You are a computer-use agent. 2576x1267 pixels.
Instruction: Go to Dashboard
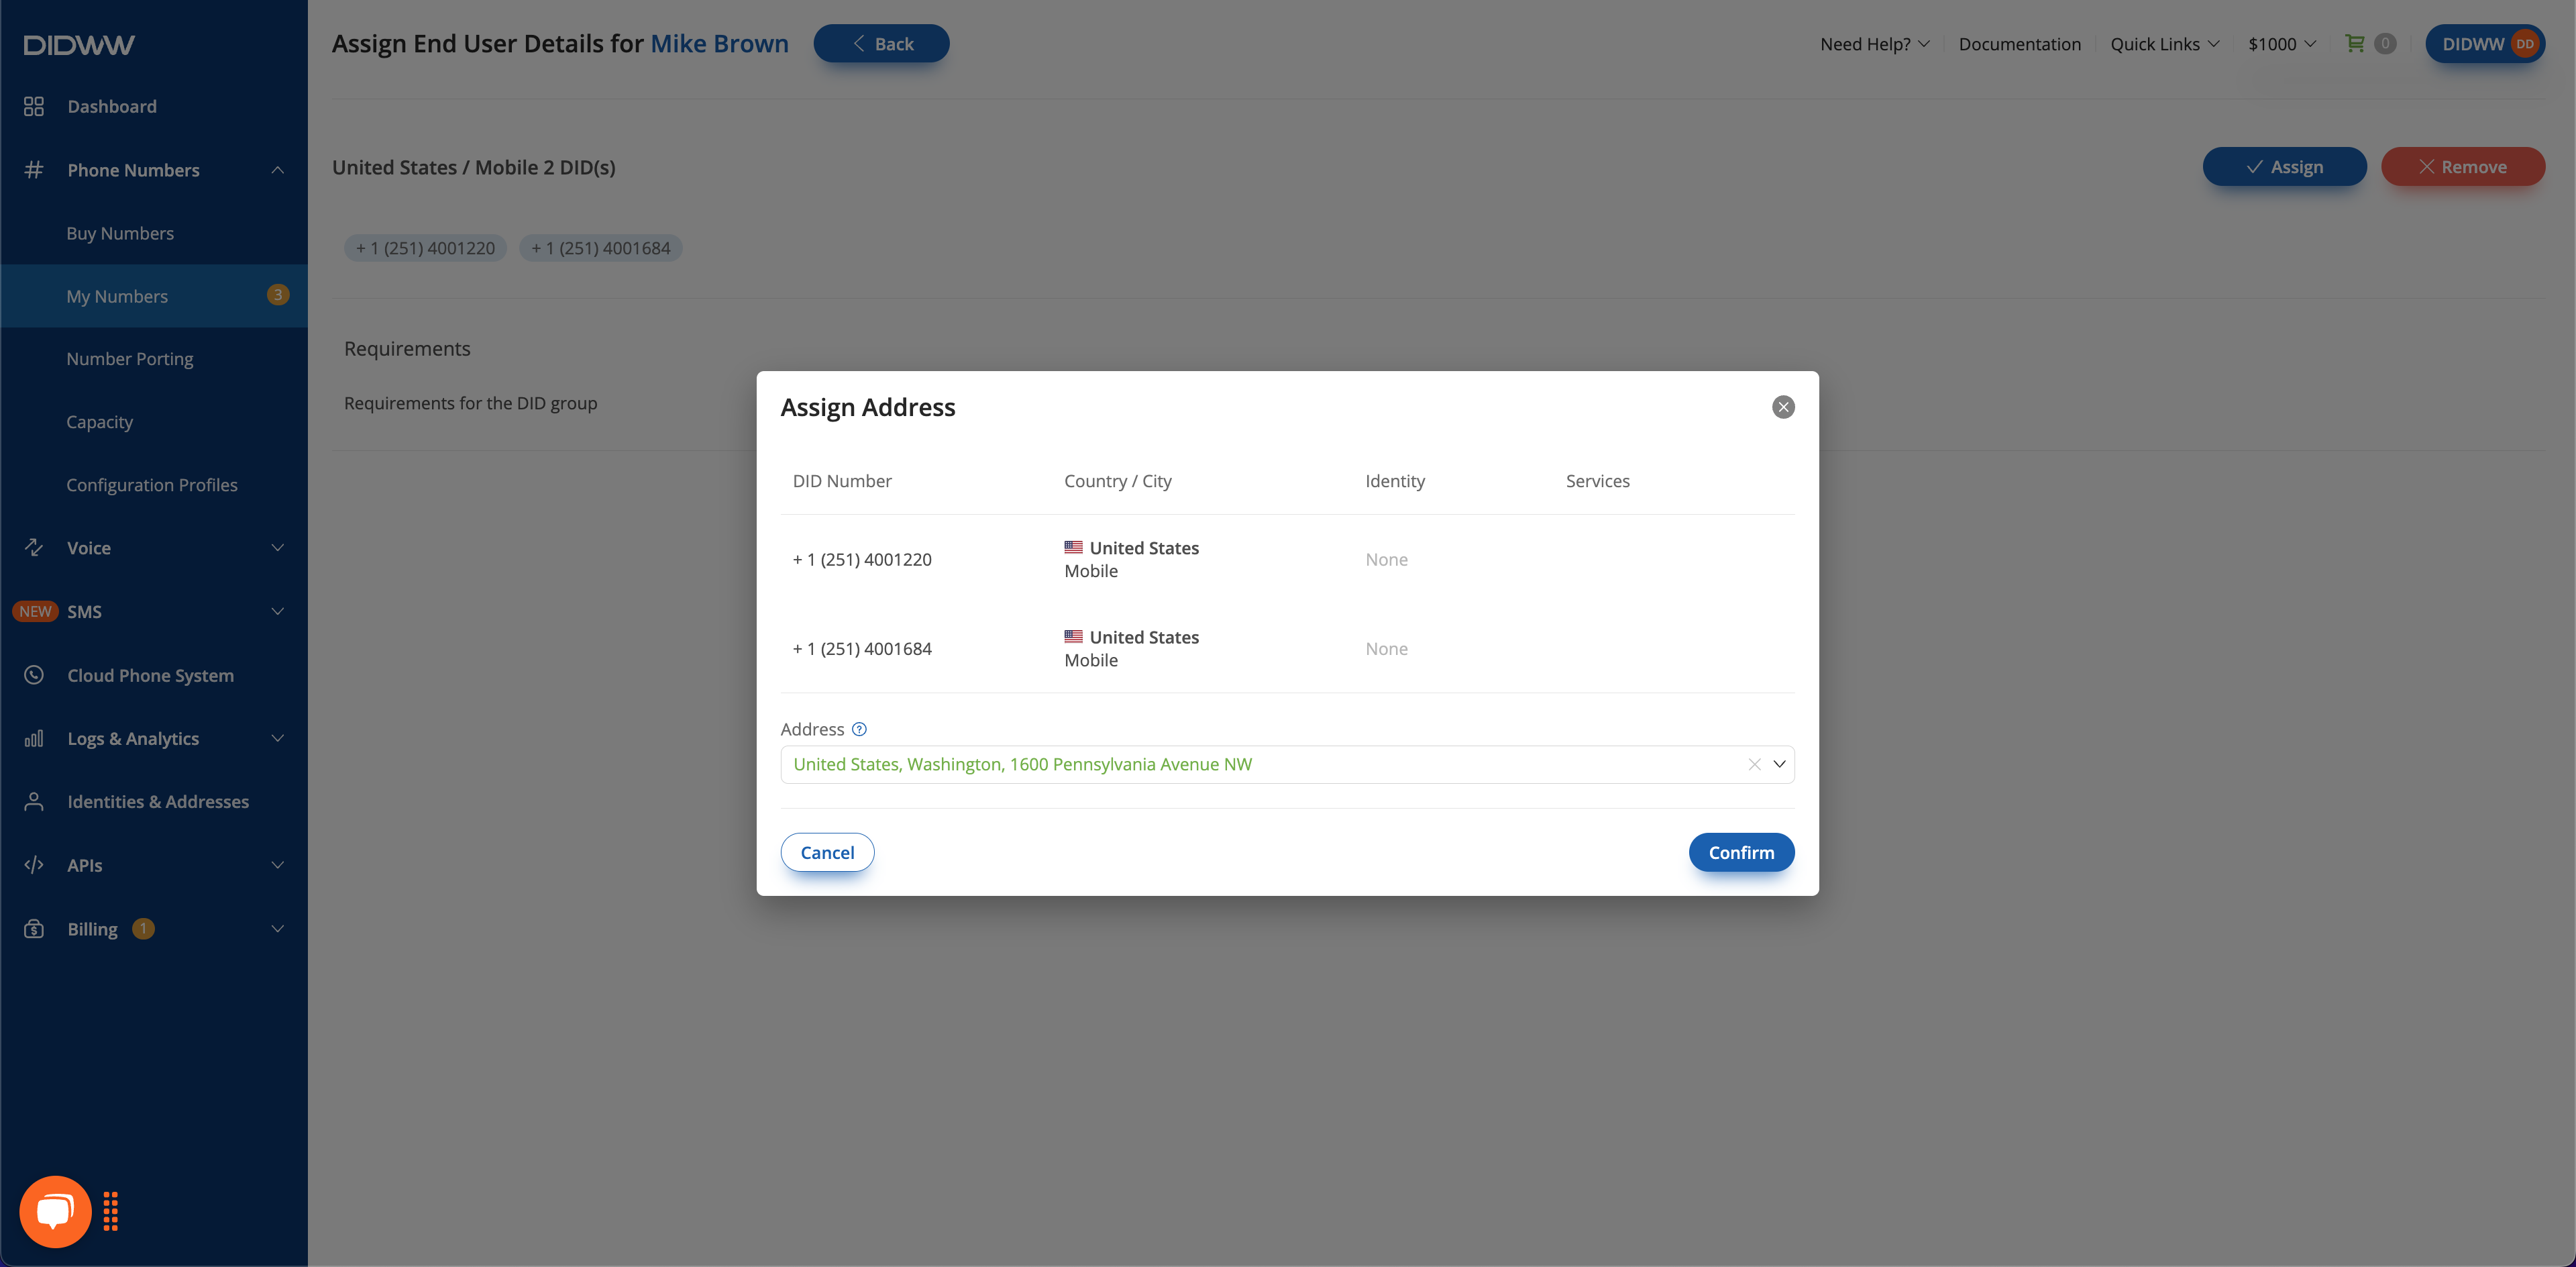pyautogui.click(x=112, y=106)
